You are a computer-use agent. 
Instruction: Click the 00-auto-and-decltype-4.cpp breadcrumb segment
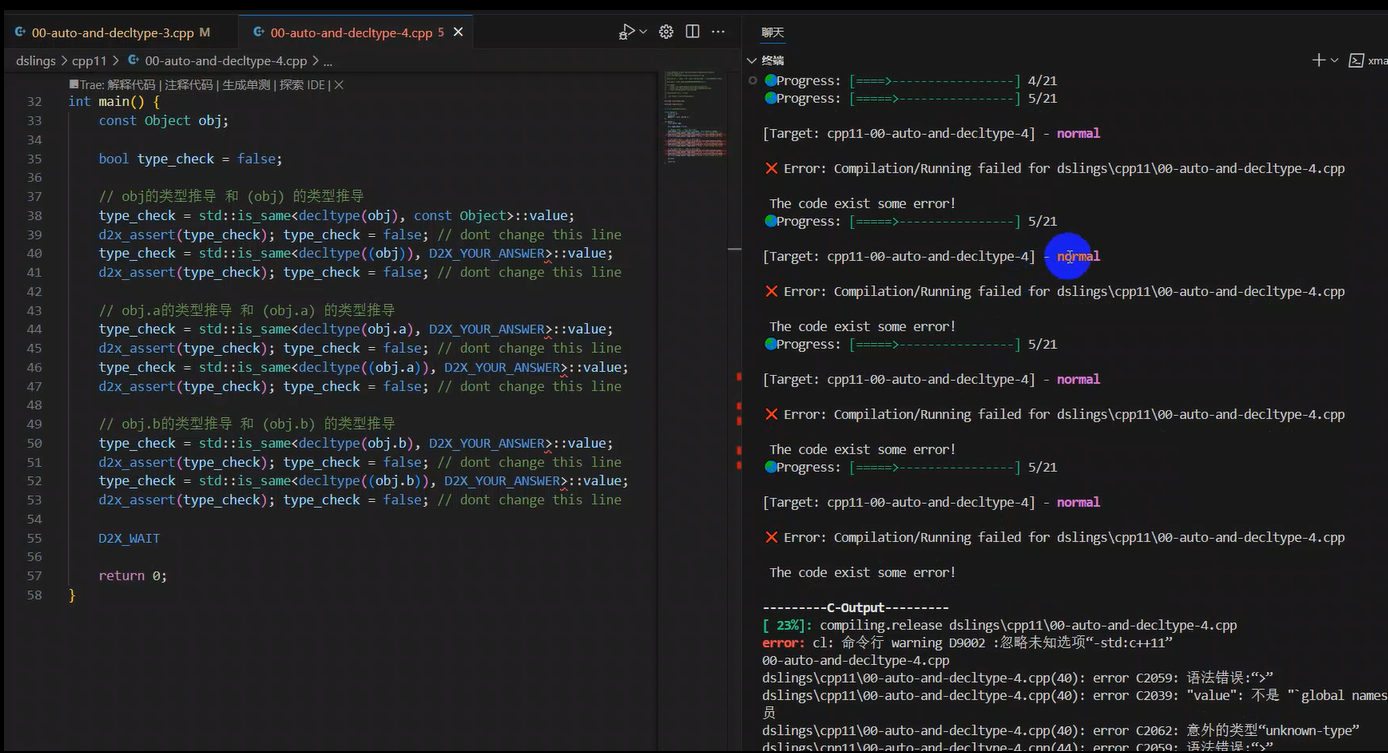point(226,61)
